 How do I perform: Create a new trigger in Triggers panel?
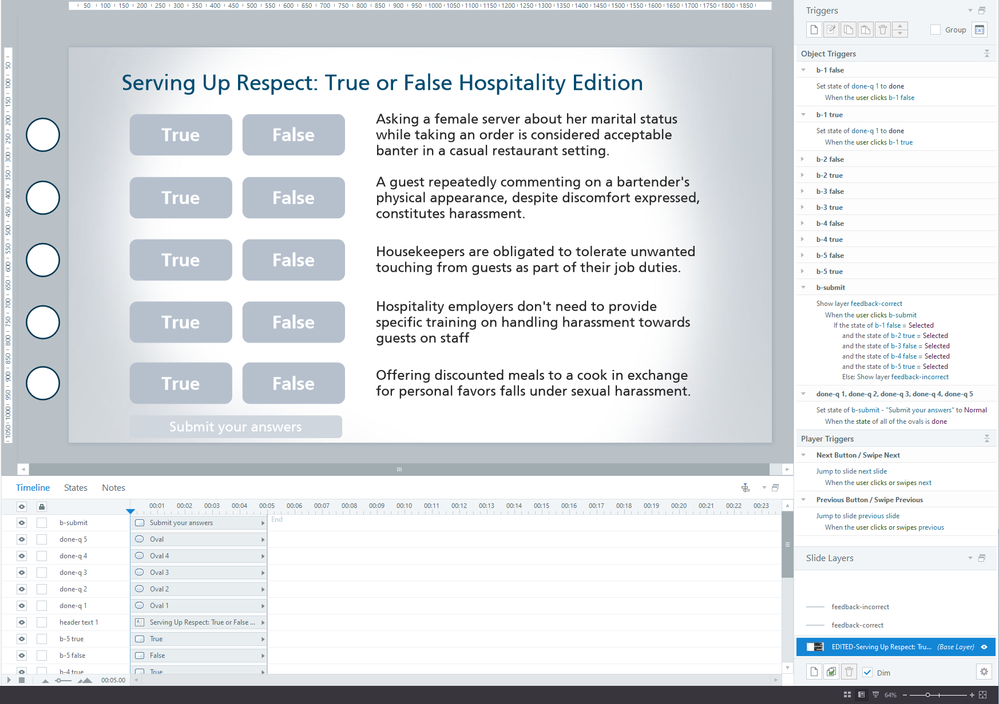tap(814, 29)
